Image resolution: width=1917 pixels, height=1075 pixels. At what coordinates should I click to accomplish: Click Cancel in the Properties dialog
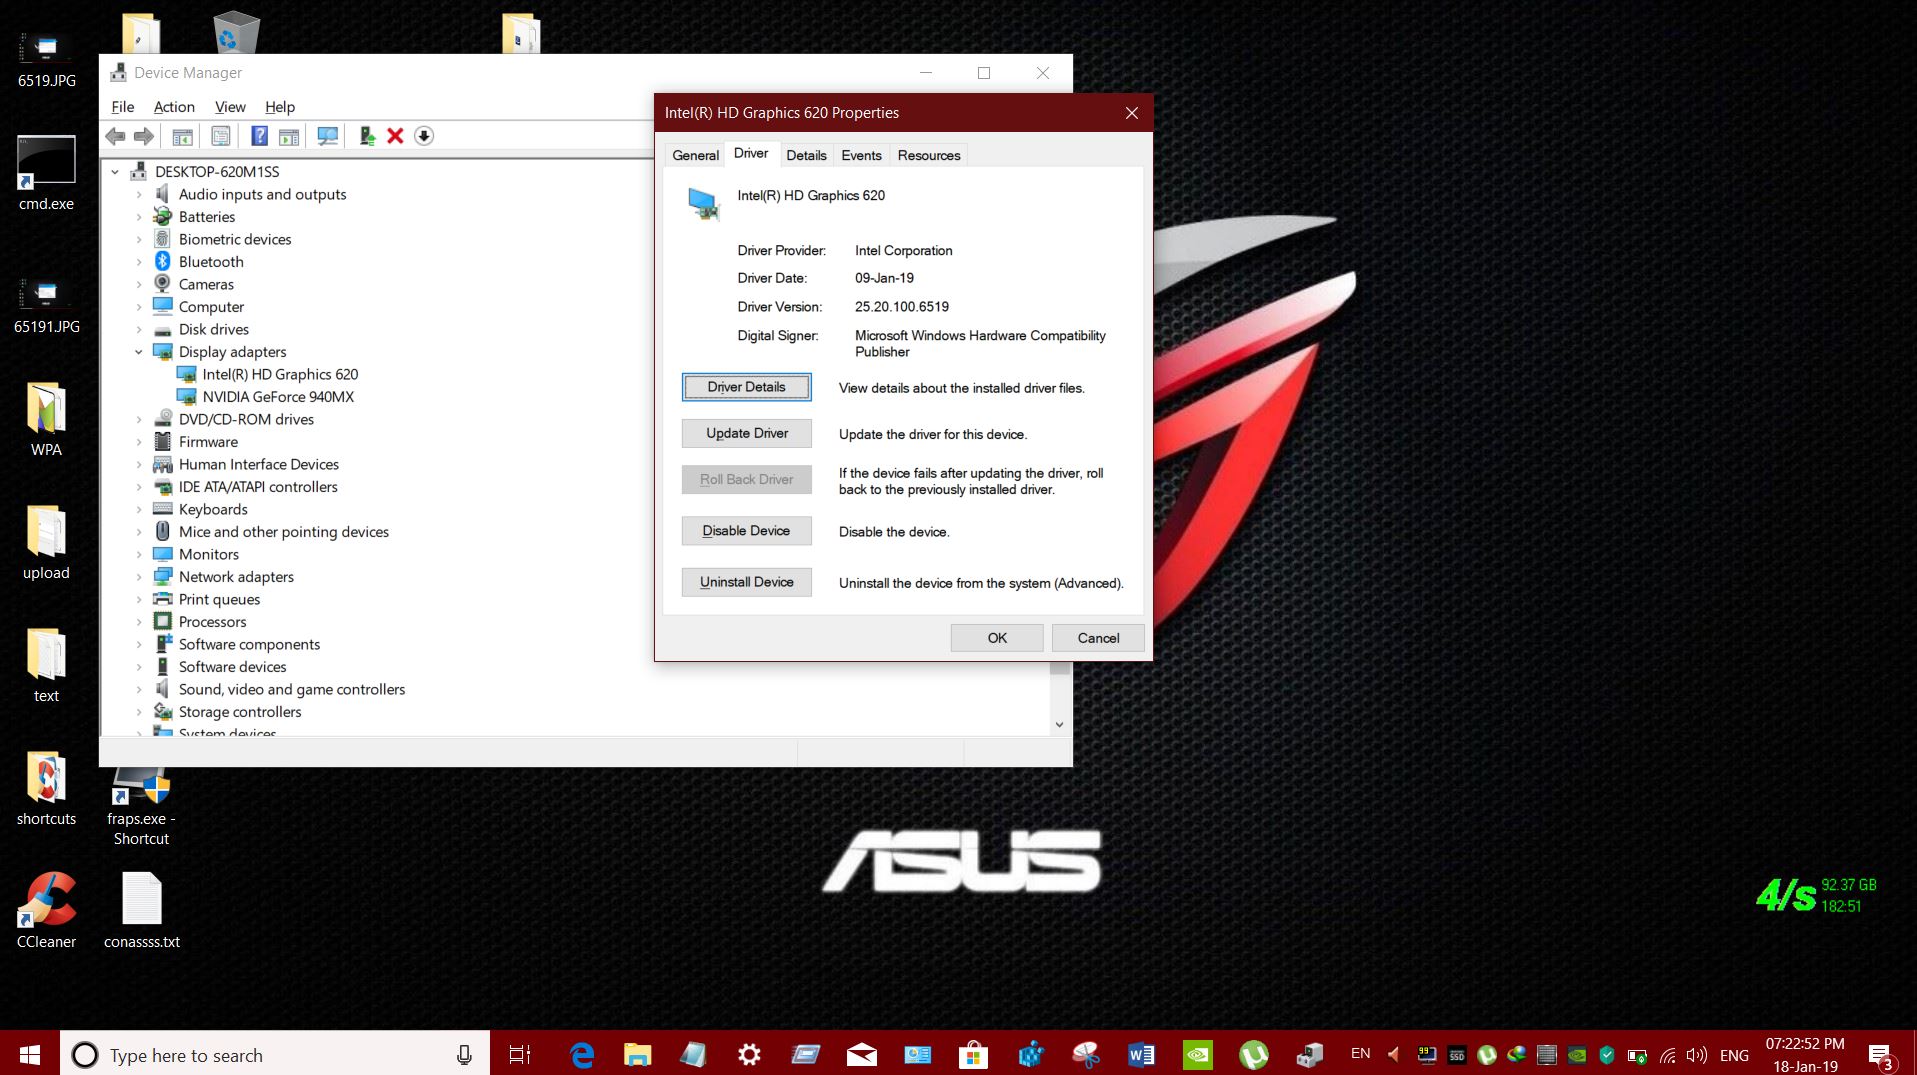click(1098, 638)
